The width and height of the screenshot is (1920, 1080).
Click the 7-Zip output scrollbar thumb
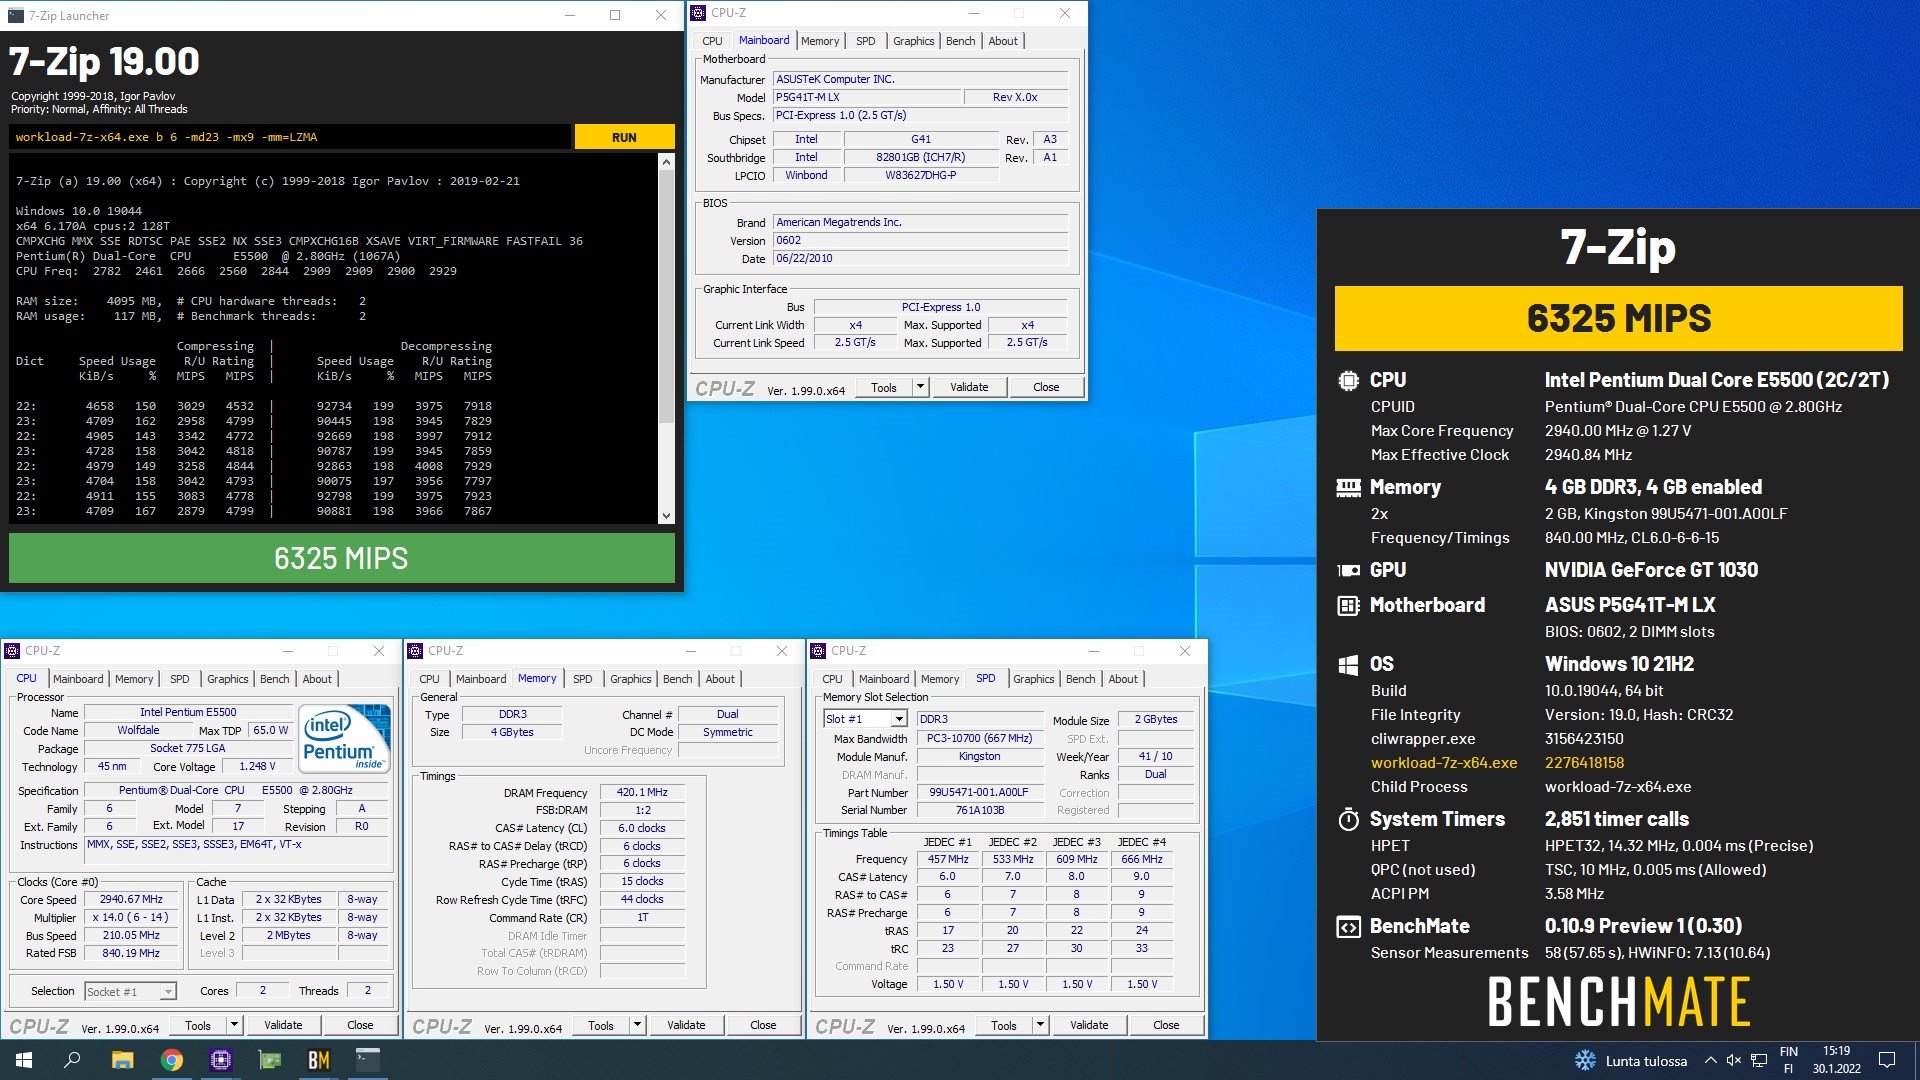[x=666, y=297]
